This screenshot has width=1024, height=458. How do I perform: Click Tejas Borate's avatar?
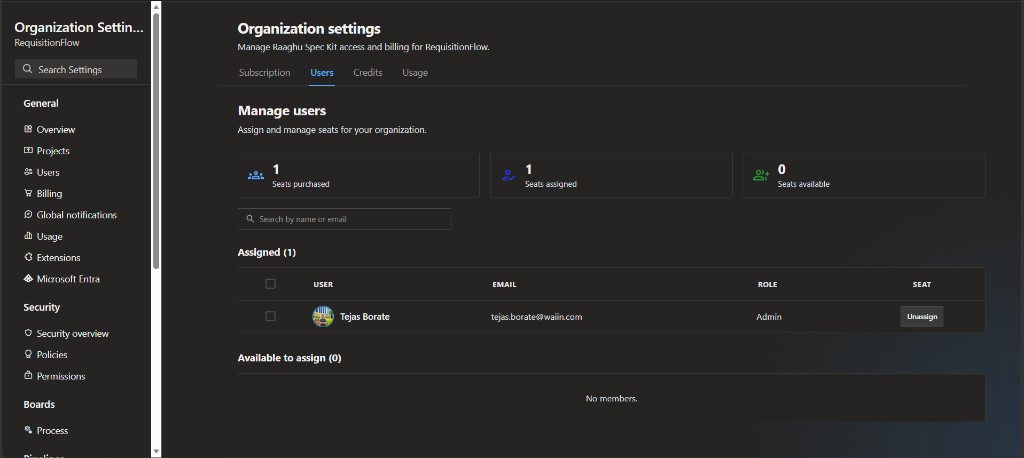click(323, 316)
